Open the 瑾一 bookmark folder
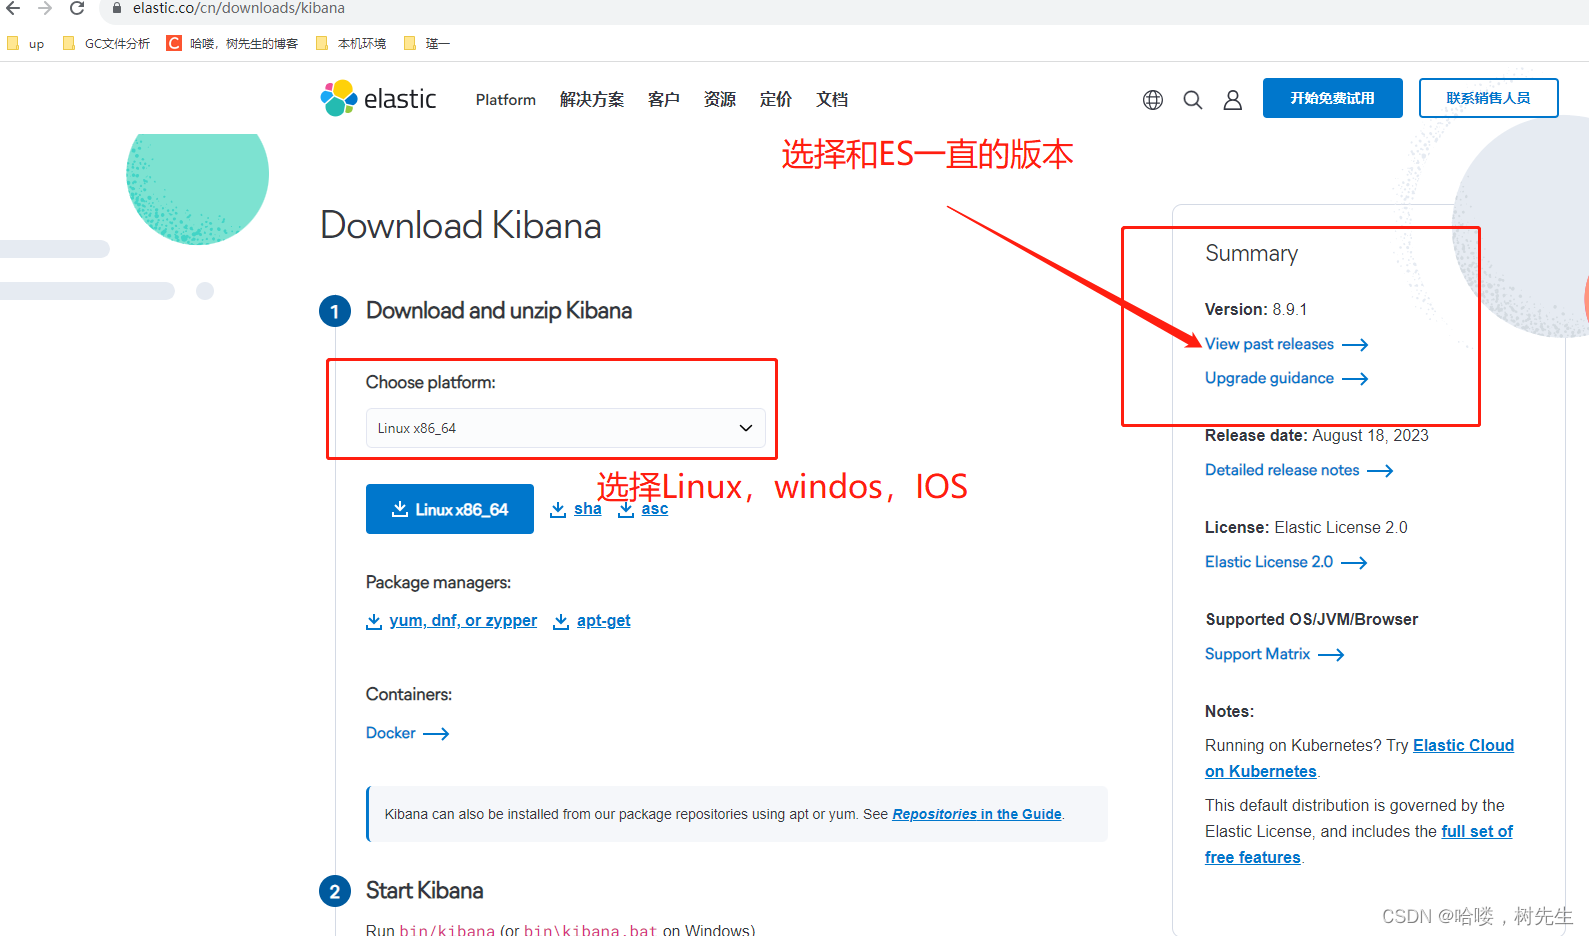1589x936 pixels. coord(427,43)
